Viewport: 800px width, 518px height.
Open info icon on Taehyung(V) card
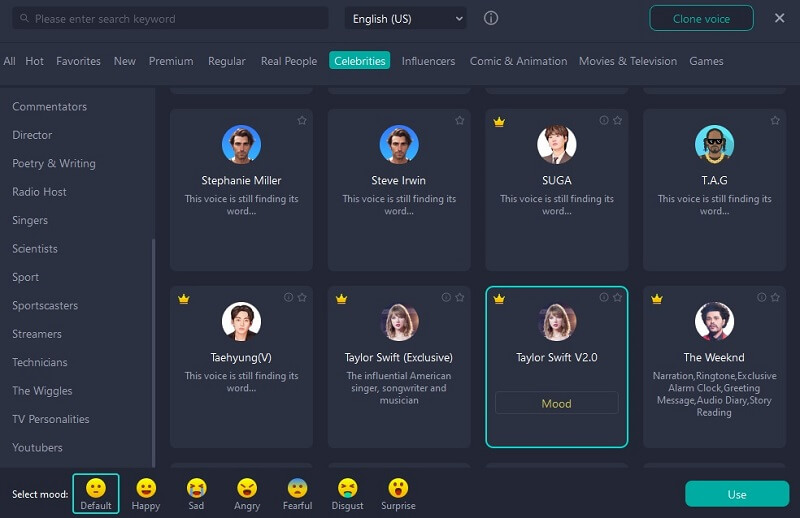point(289,297)
